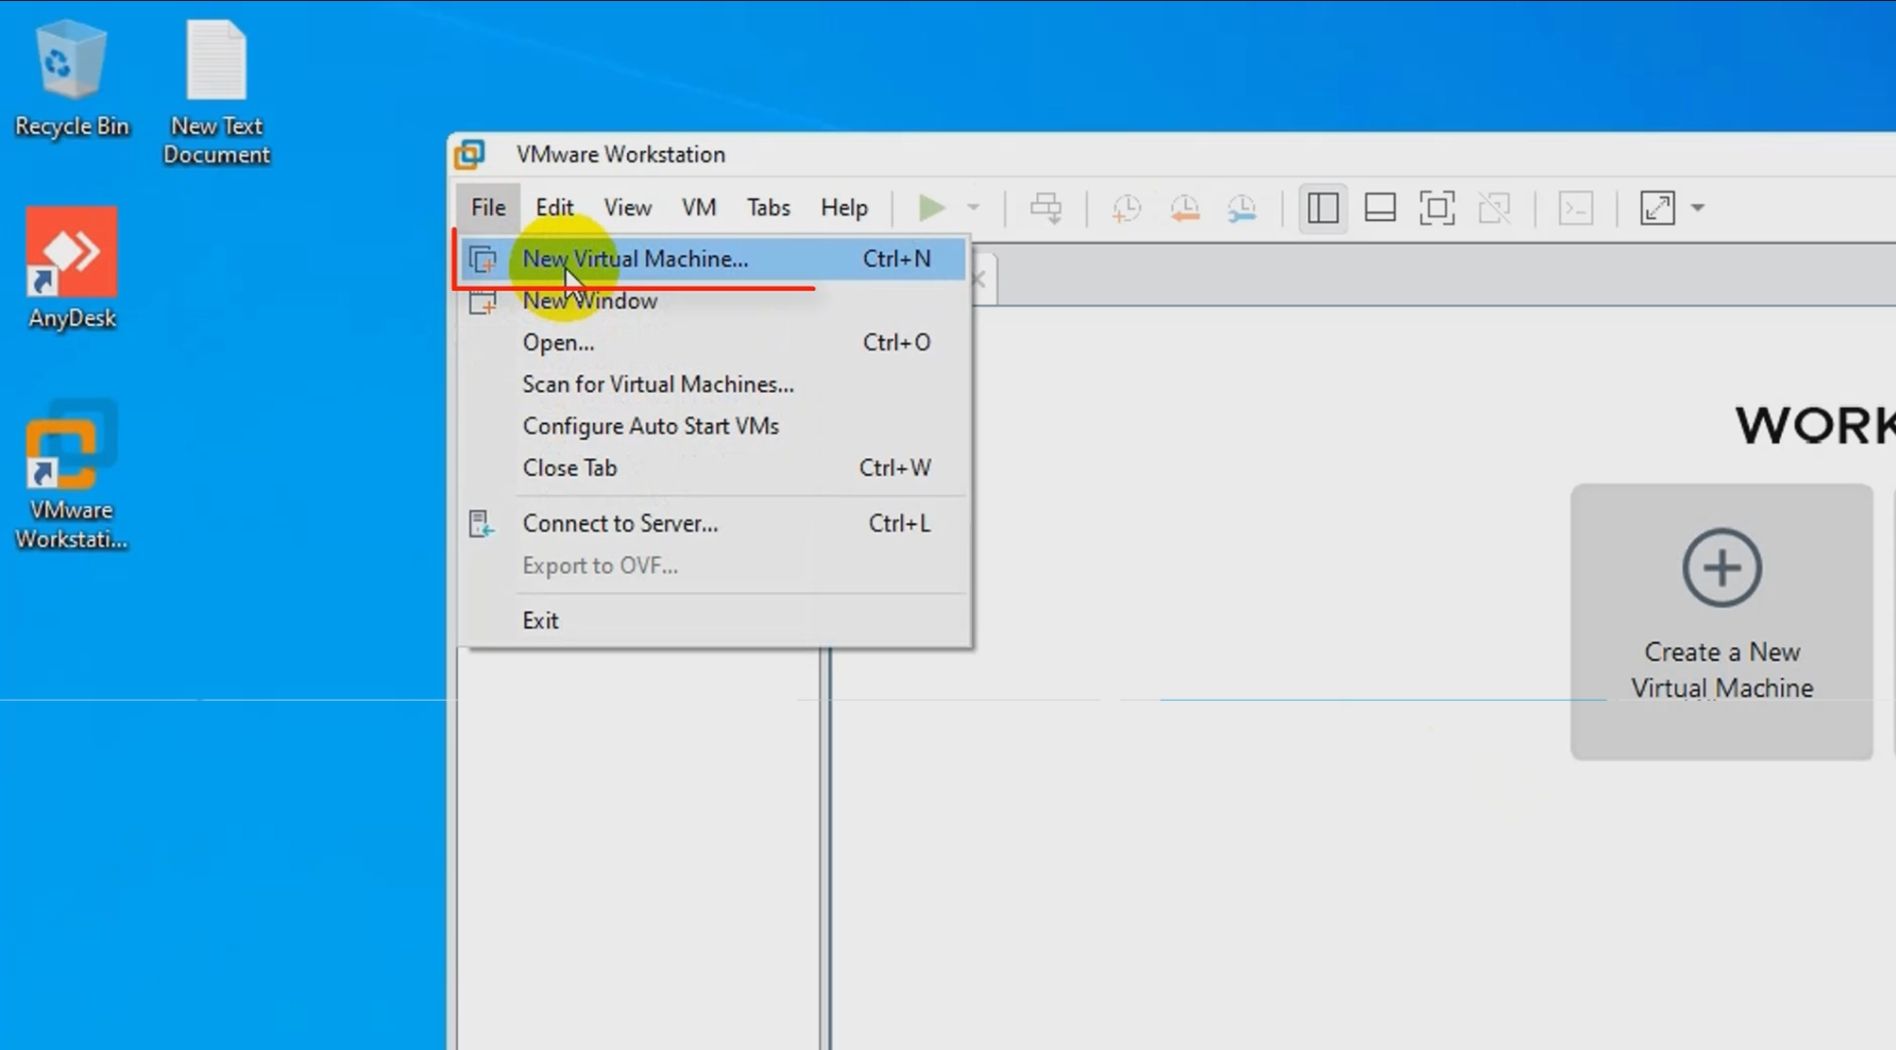The image size is (1896, 1050).
Task: Choose New Window menu entry
Action: pyautogui.click(x=714, y=301)
